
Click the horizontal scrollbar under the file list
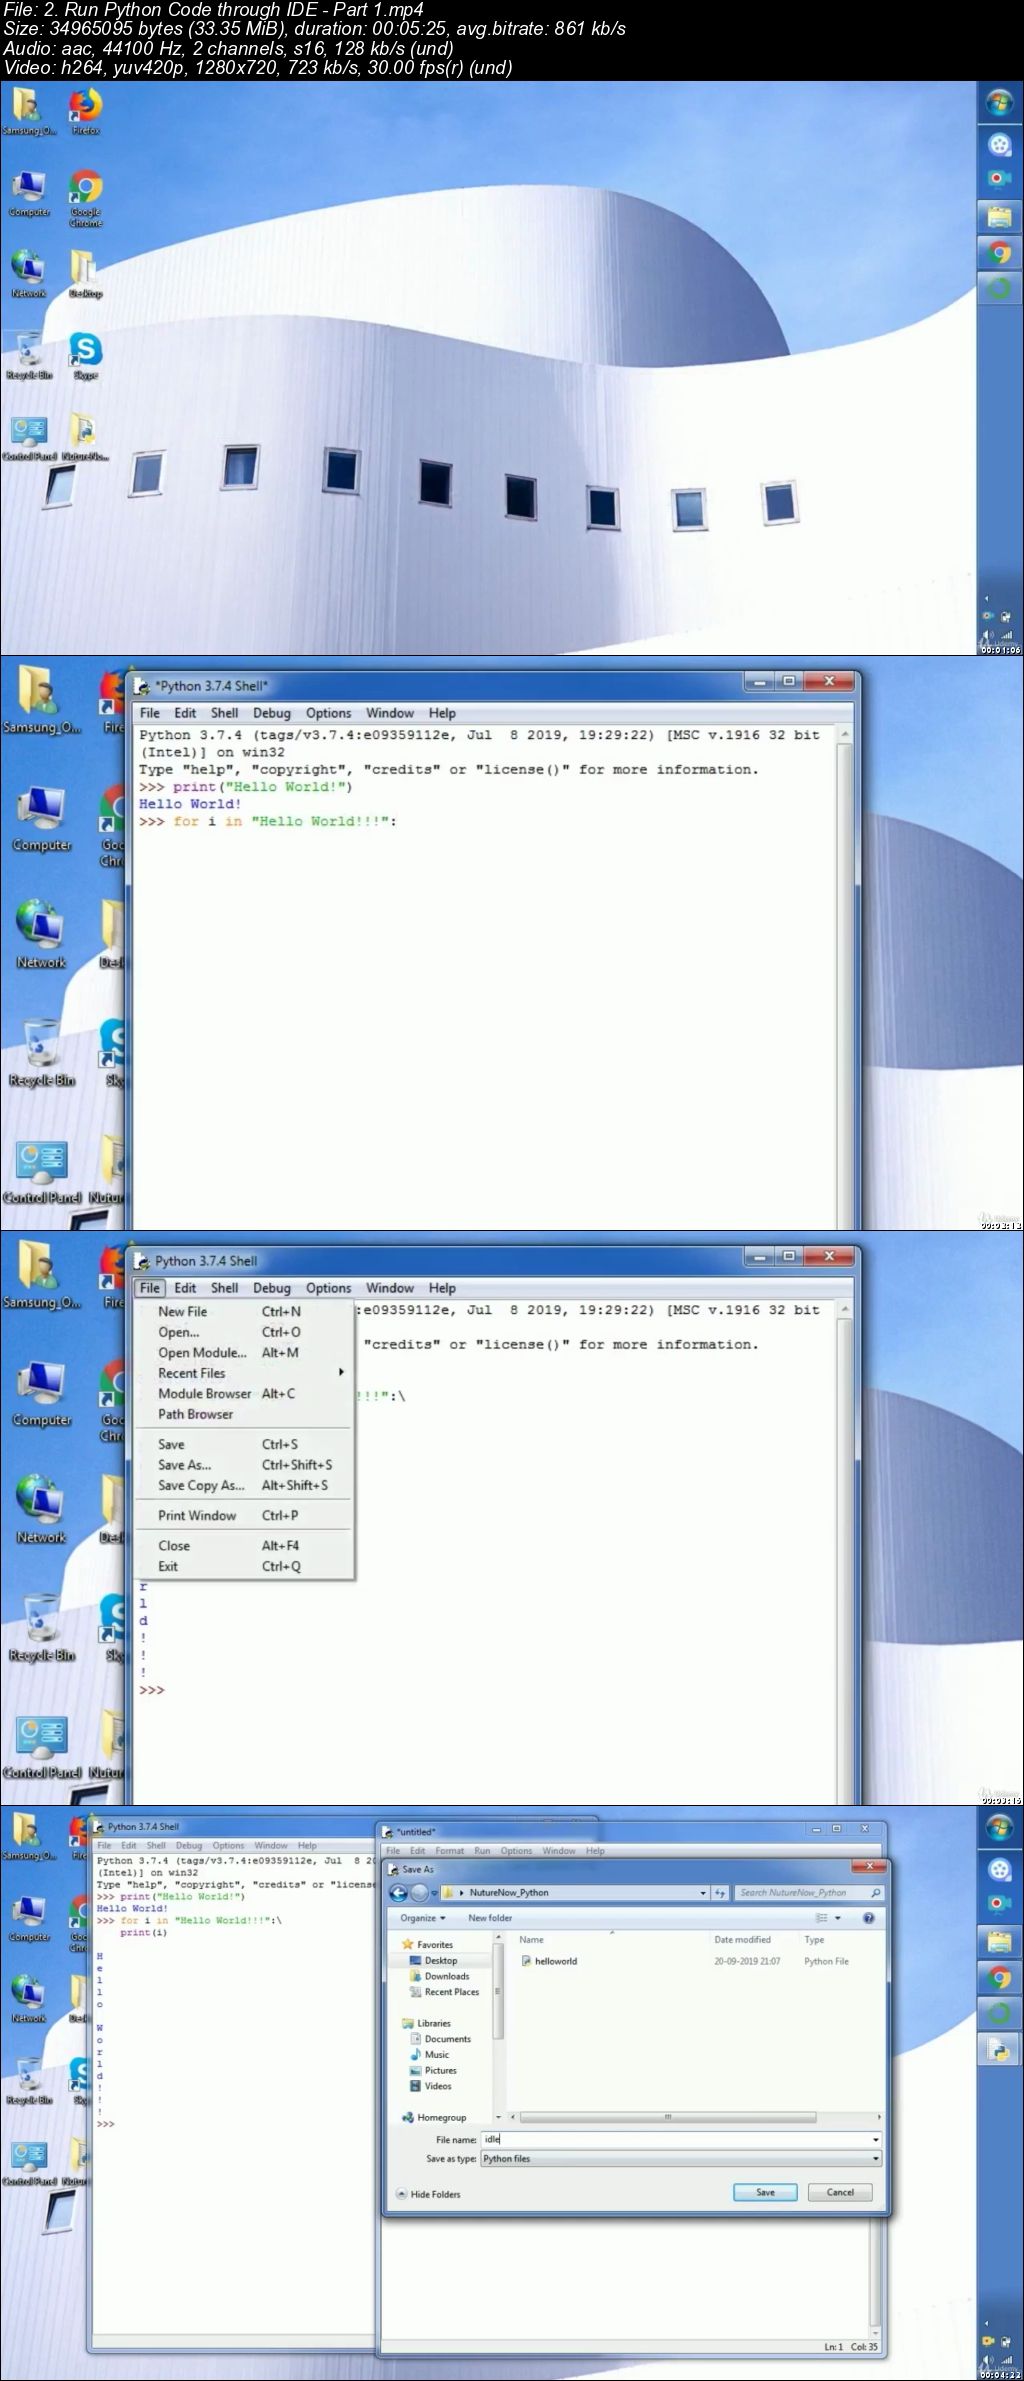point(668,2117)
